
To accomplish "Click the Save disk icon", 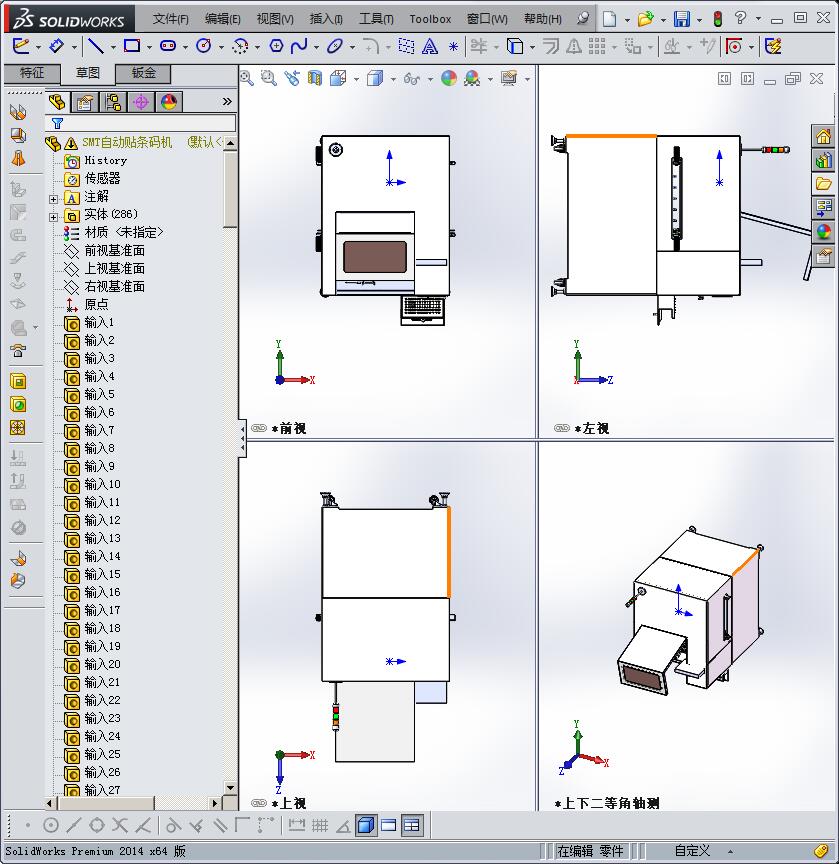I will [682, 19].
